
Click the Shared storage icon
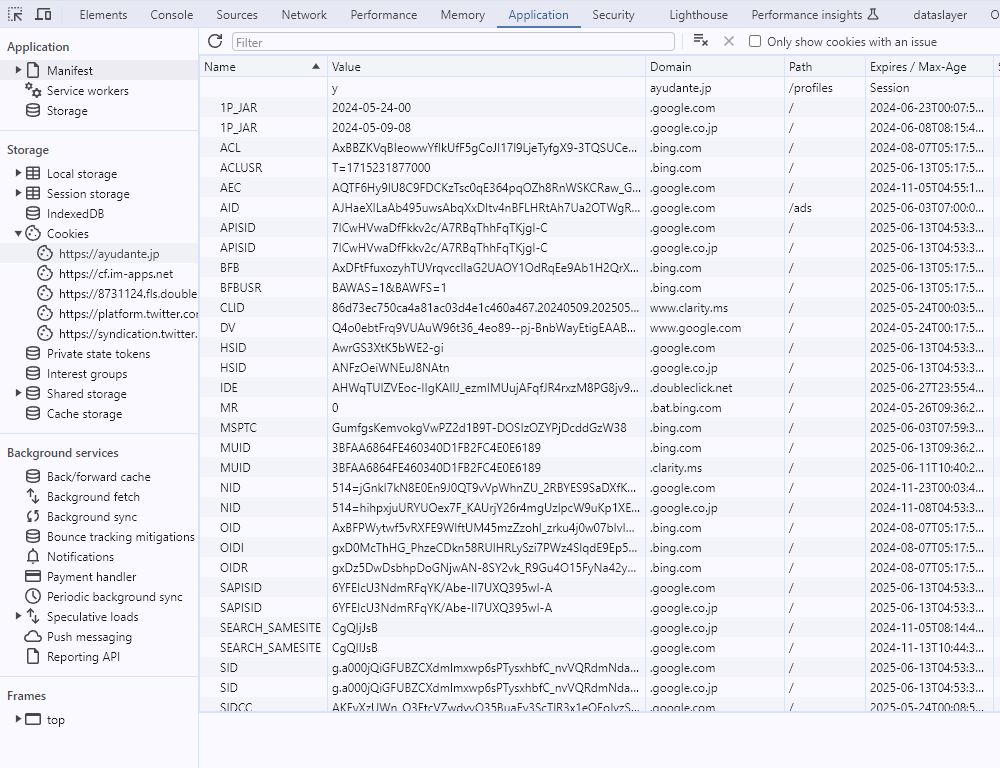[33, 394]
